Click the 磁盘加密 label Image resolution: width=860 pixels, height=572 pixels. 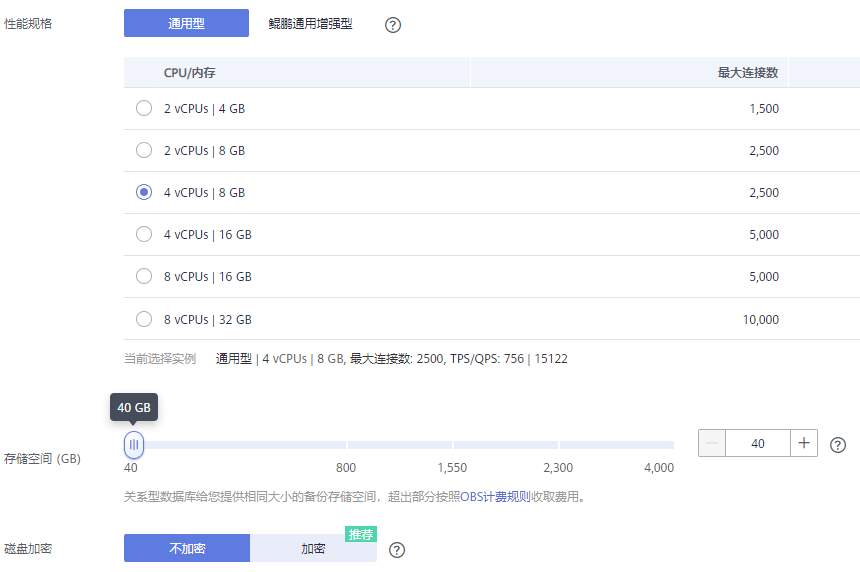pos(28,548)
